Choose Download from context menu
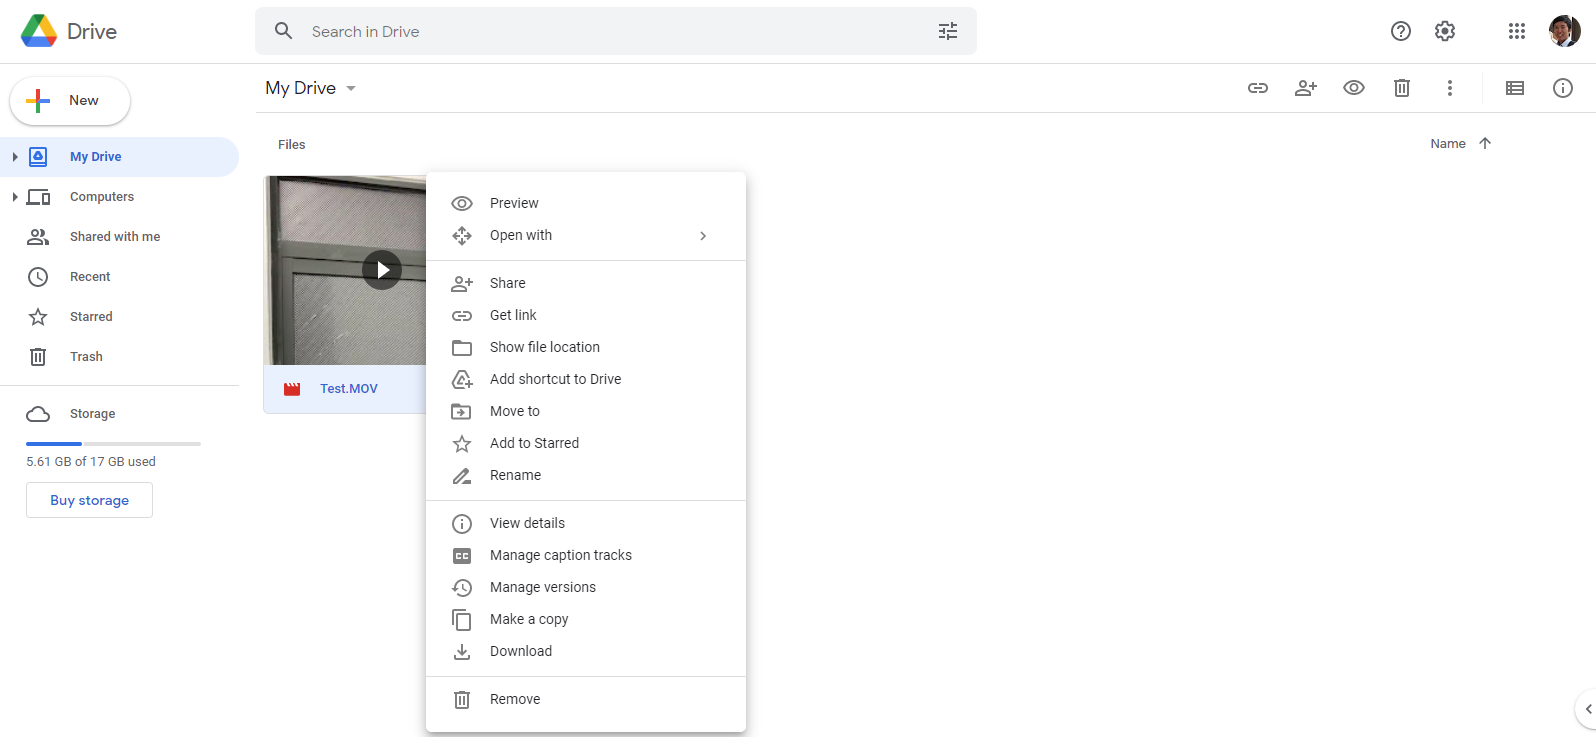This screenshot has height=754, width=1596. pos(586,651)
